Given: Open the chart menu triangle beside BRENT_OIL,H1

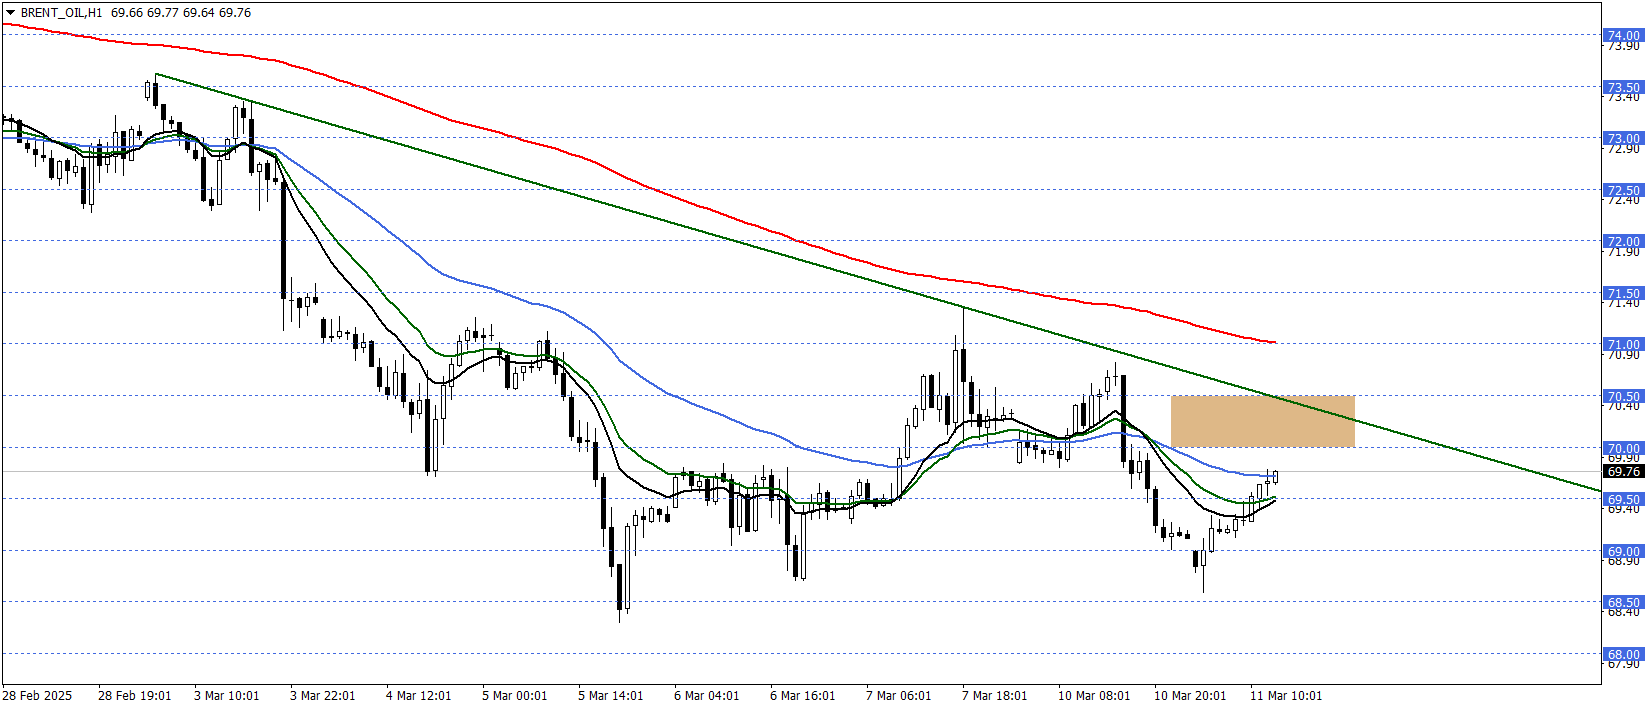Looking at the screenshot, I should pos(11,13).
